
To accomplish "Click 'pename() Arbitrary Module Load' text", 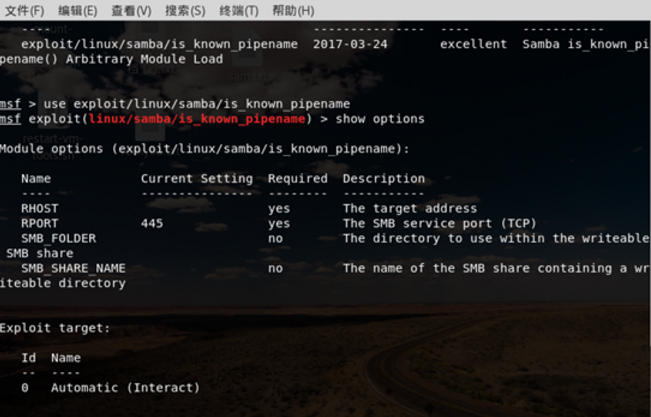I will point(111,59).
